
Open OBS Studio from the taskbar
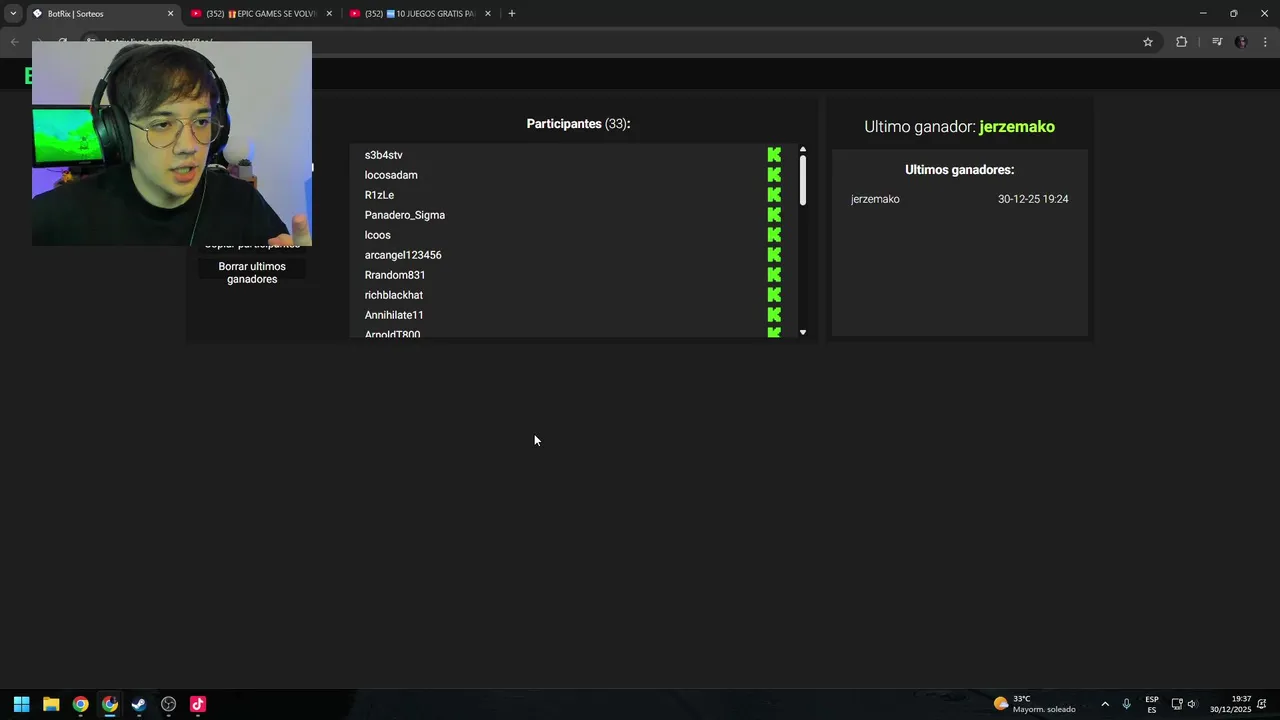[168, 704]
